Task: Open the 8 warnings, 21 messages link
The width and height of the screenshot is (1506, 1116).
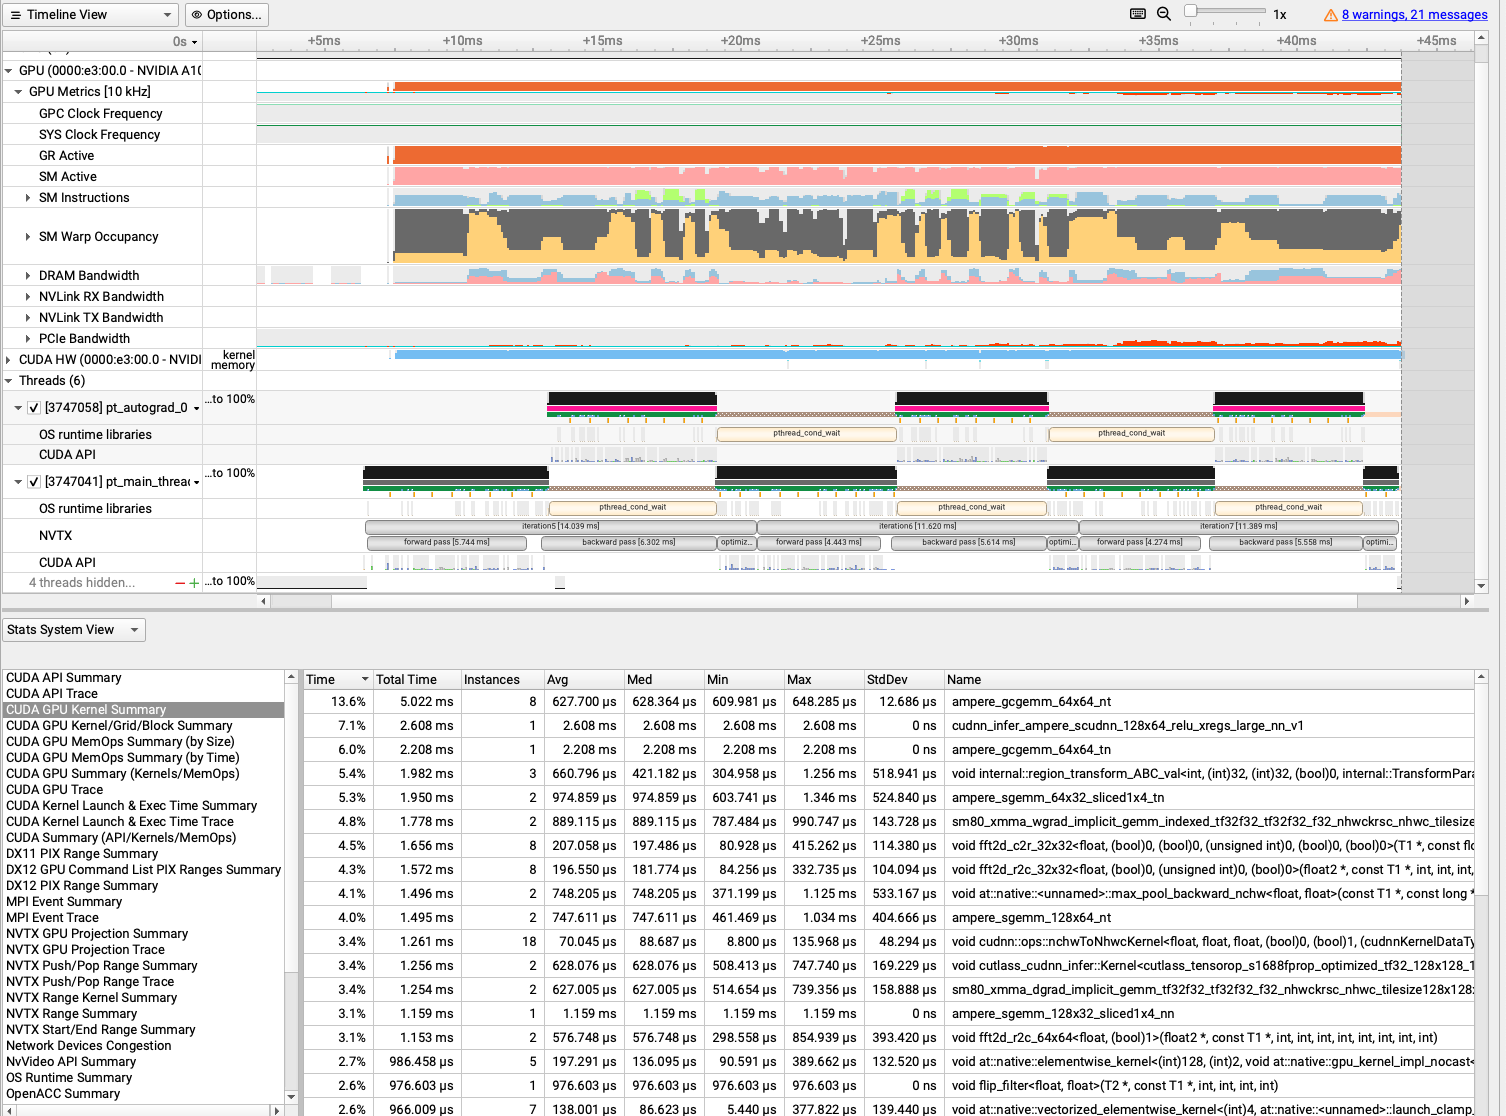Action: click(x=1415, y=15)
